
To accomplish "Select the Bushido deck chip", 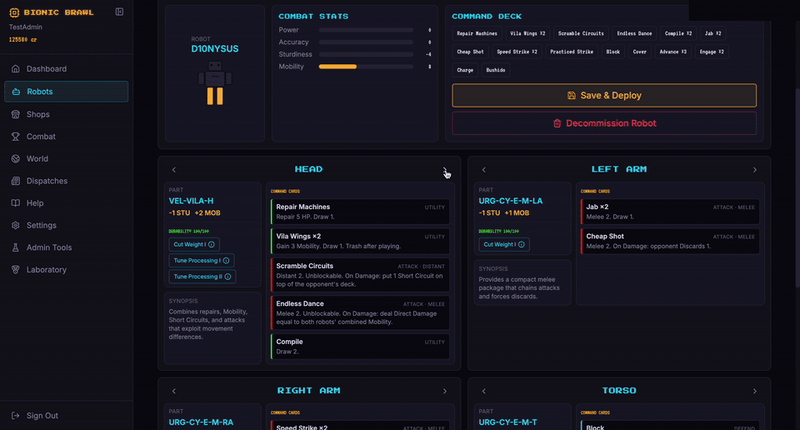I will tap(495, 70).
